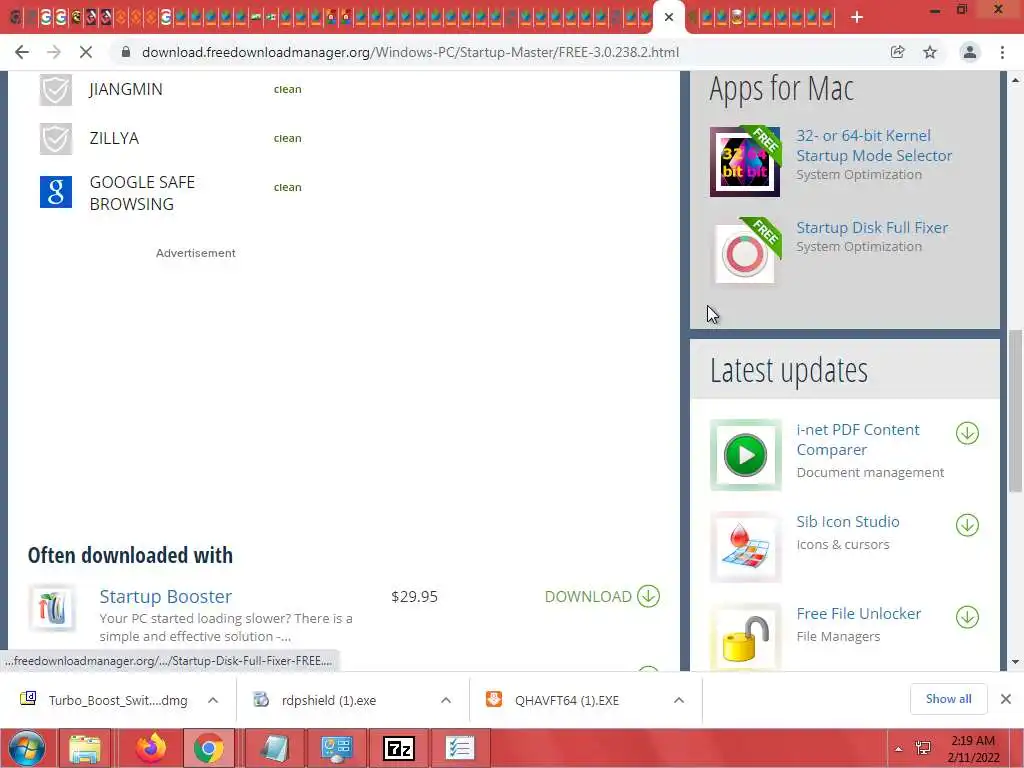Image resolution: width=1024 pixels, height=768 pixels.
Task: Click the share page icon in address bar
Action: click(897, 52)
